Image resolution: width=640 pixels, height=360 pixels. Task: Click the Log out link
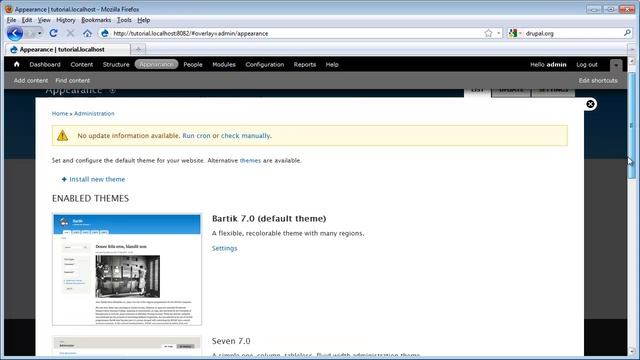coord(587,64)
